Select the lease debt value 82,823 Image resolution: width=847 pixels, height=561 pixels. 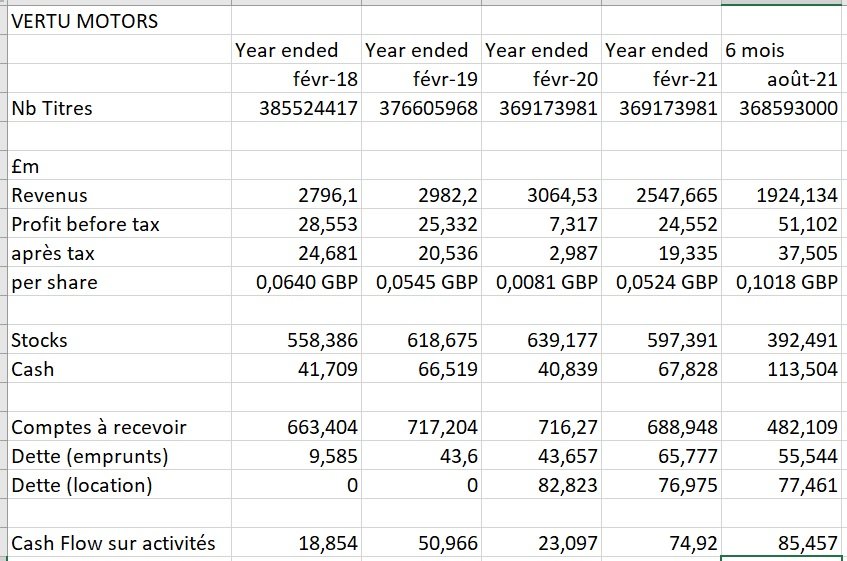tap(567, 486)
